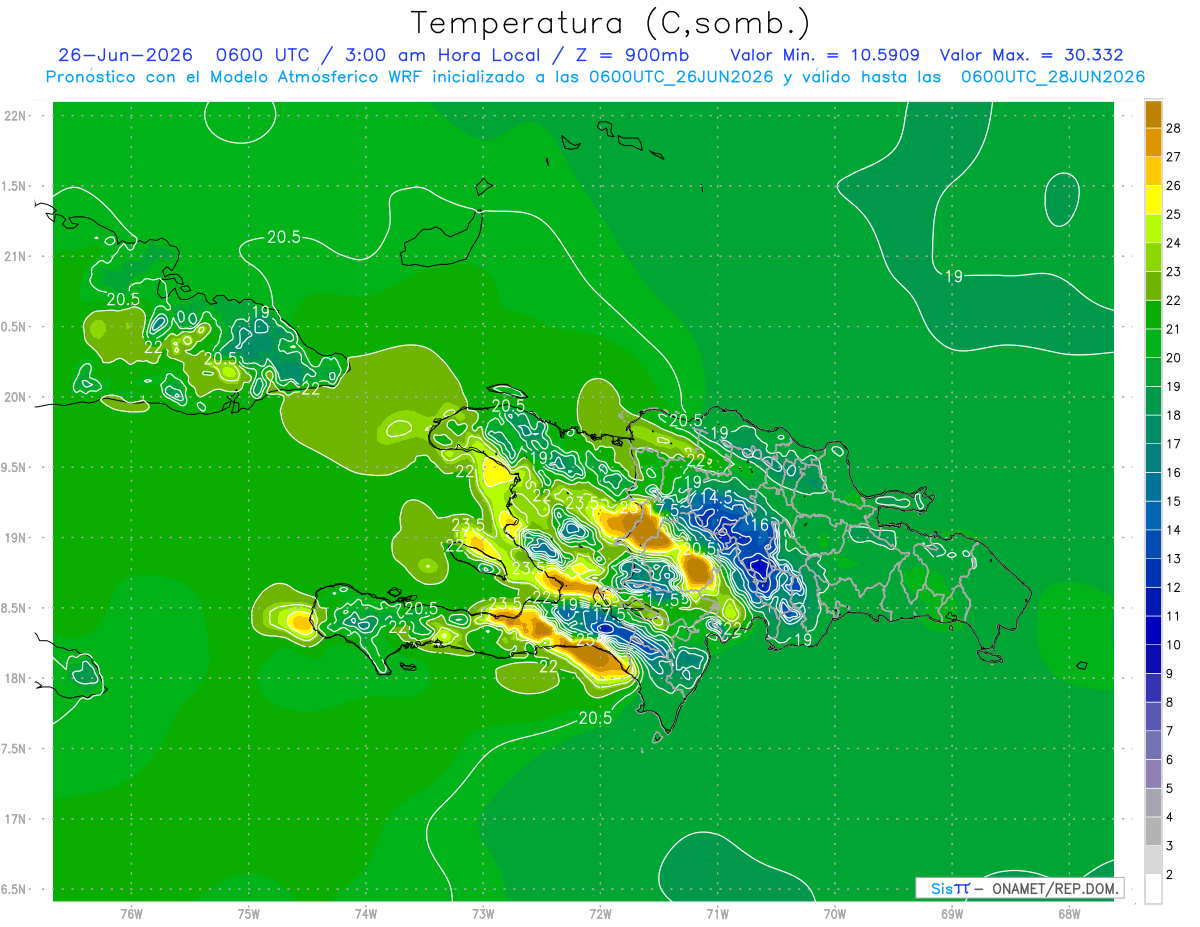Click the '21N' latitude axis label
The height and width of the screenshot is (927, 1200).
click(15, 256)
